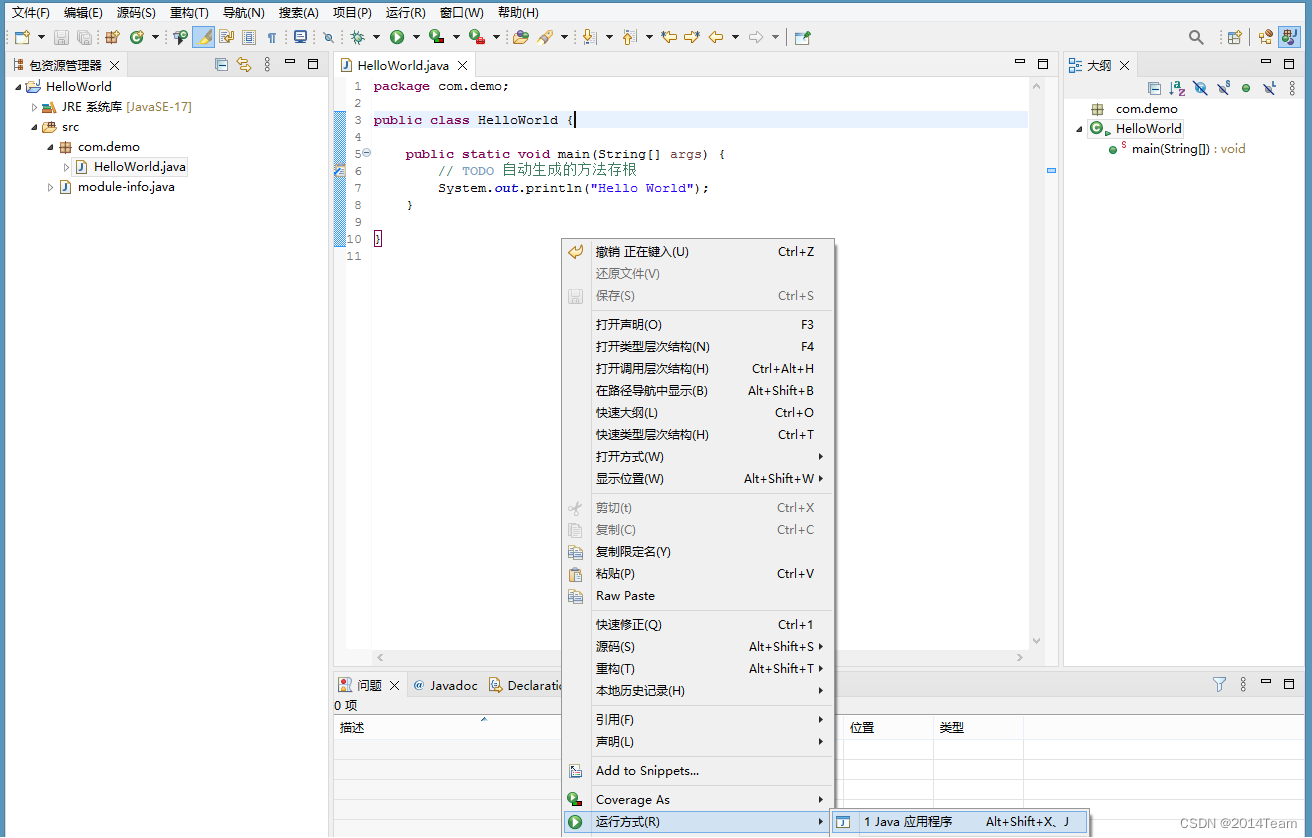Click the green Run button in toolbar
The width and height of the screenshot is (1312, 838).
[397, 37]
